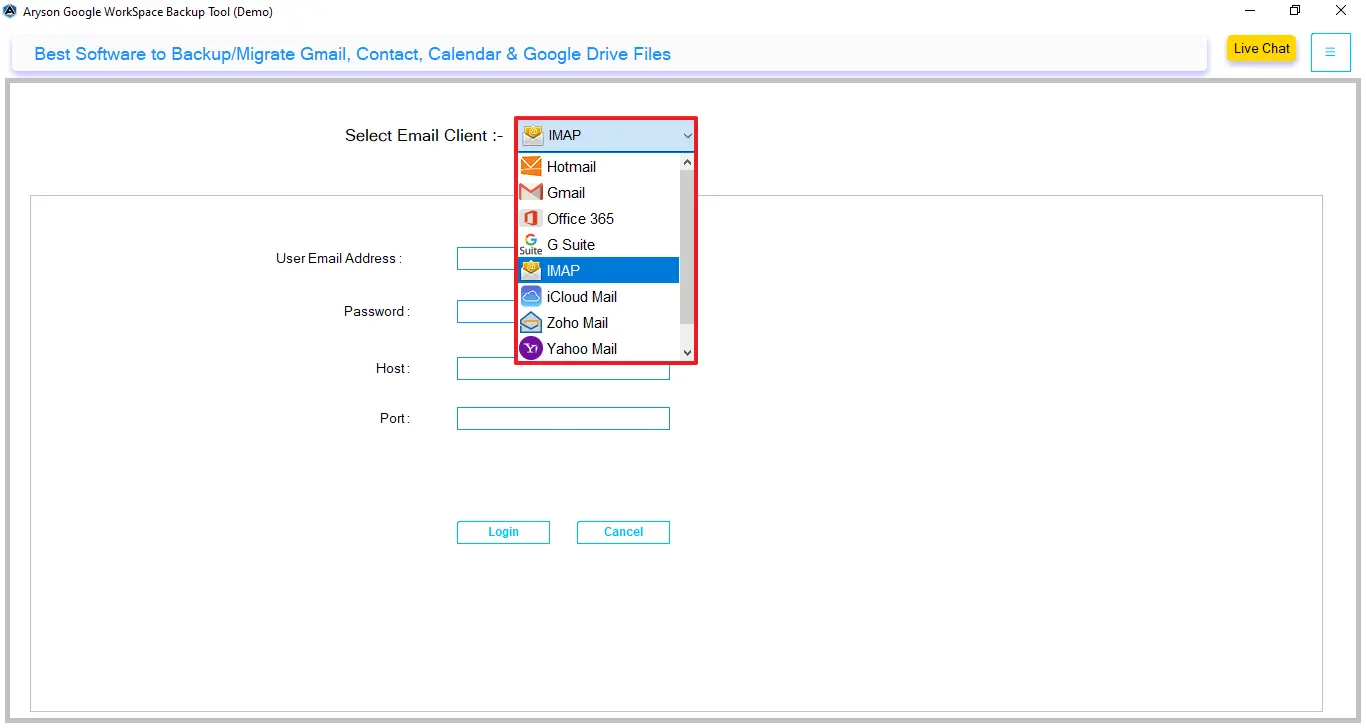Viewport: 1366px width, 728px height.
Task: Click the backup software banner heading
Action: [352, 54]
